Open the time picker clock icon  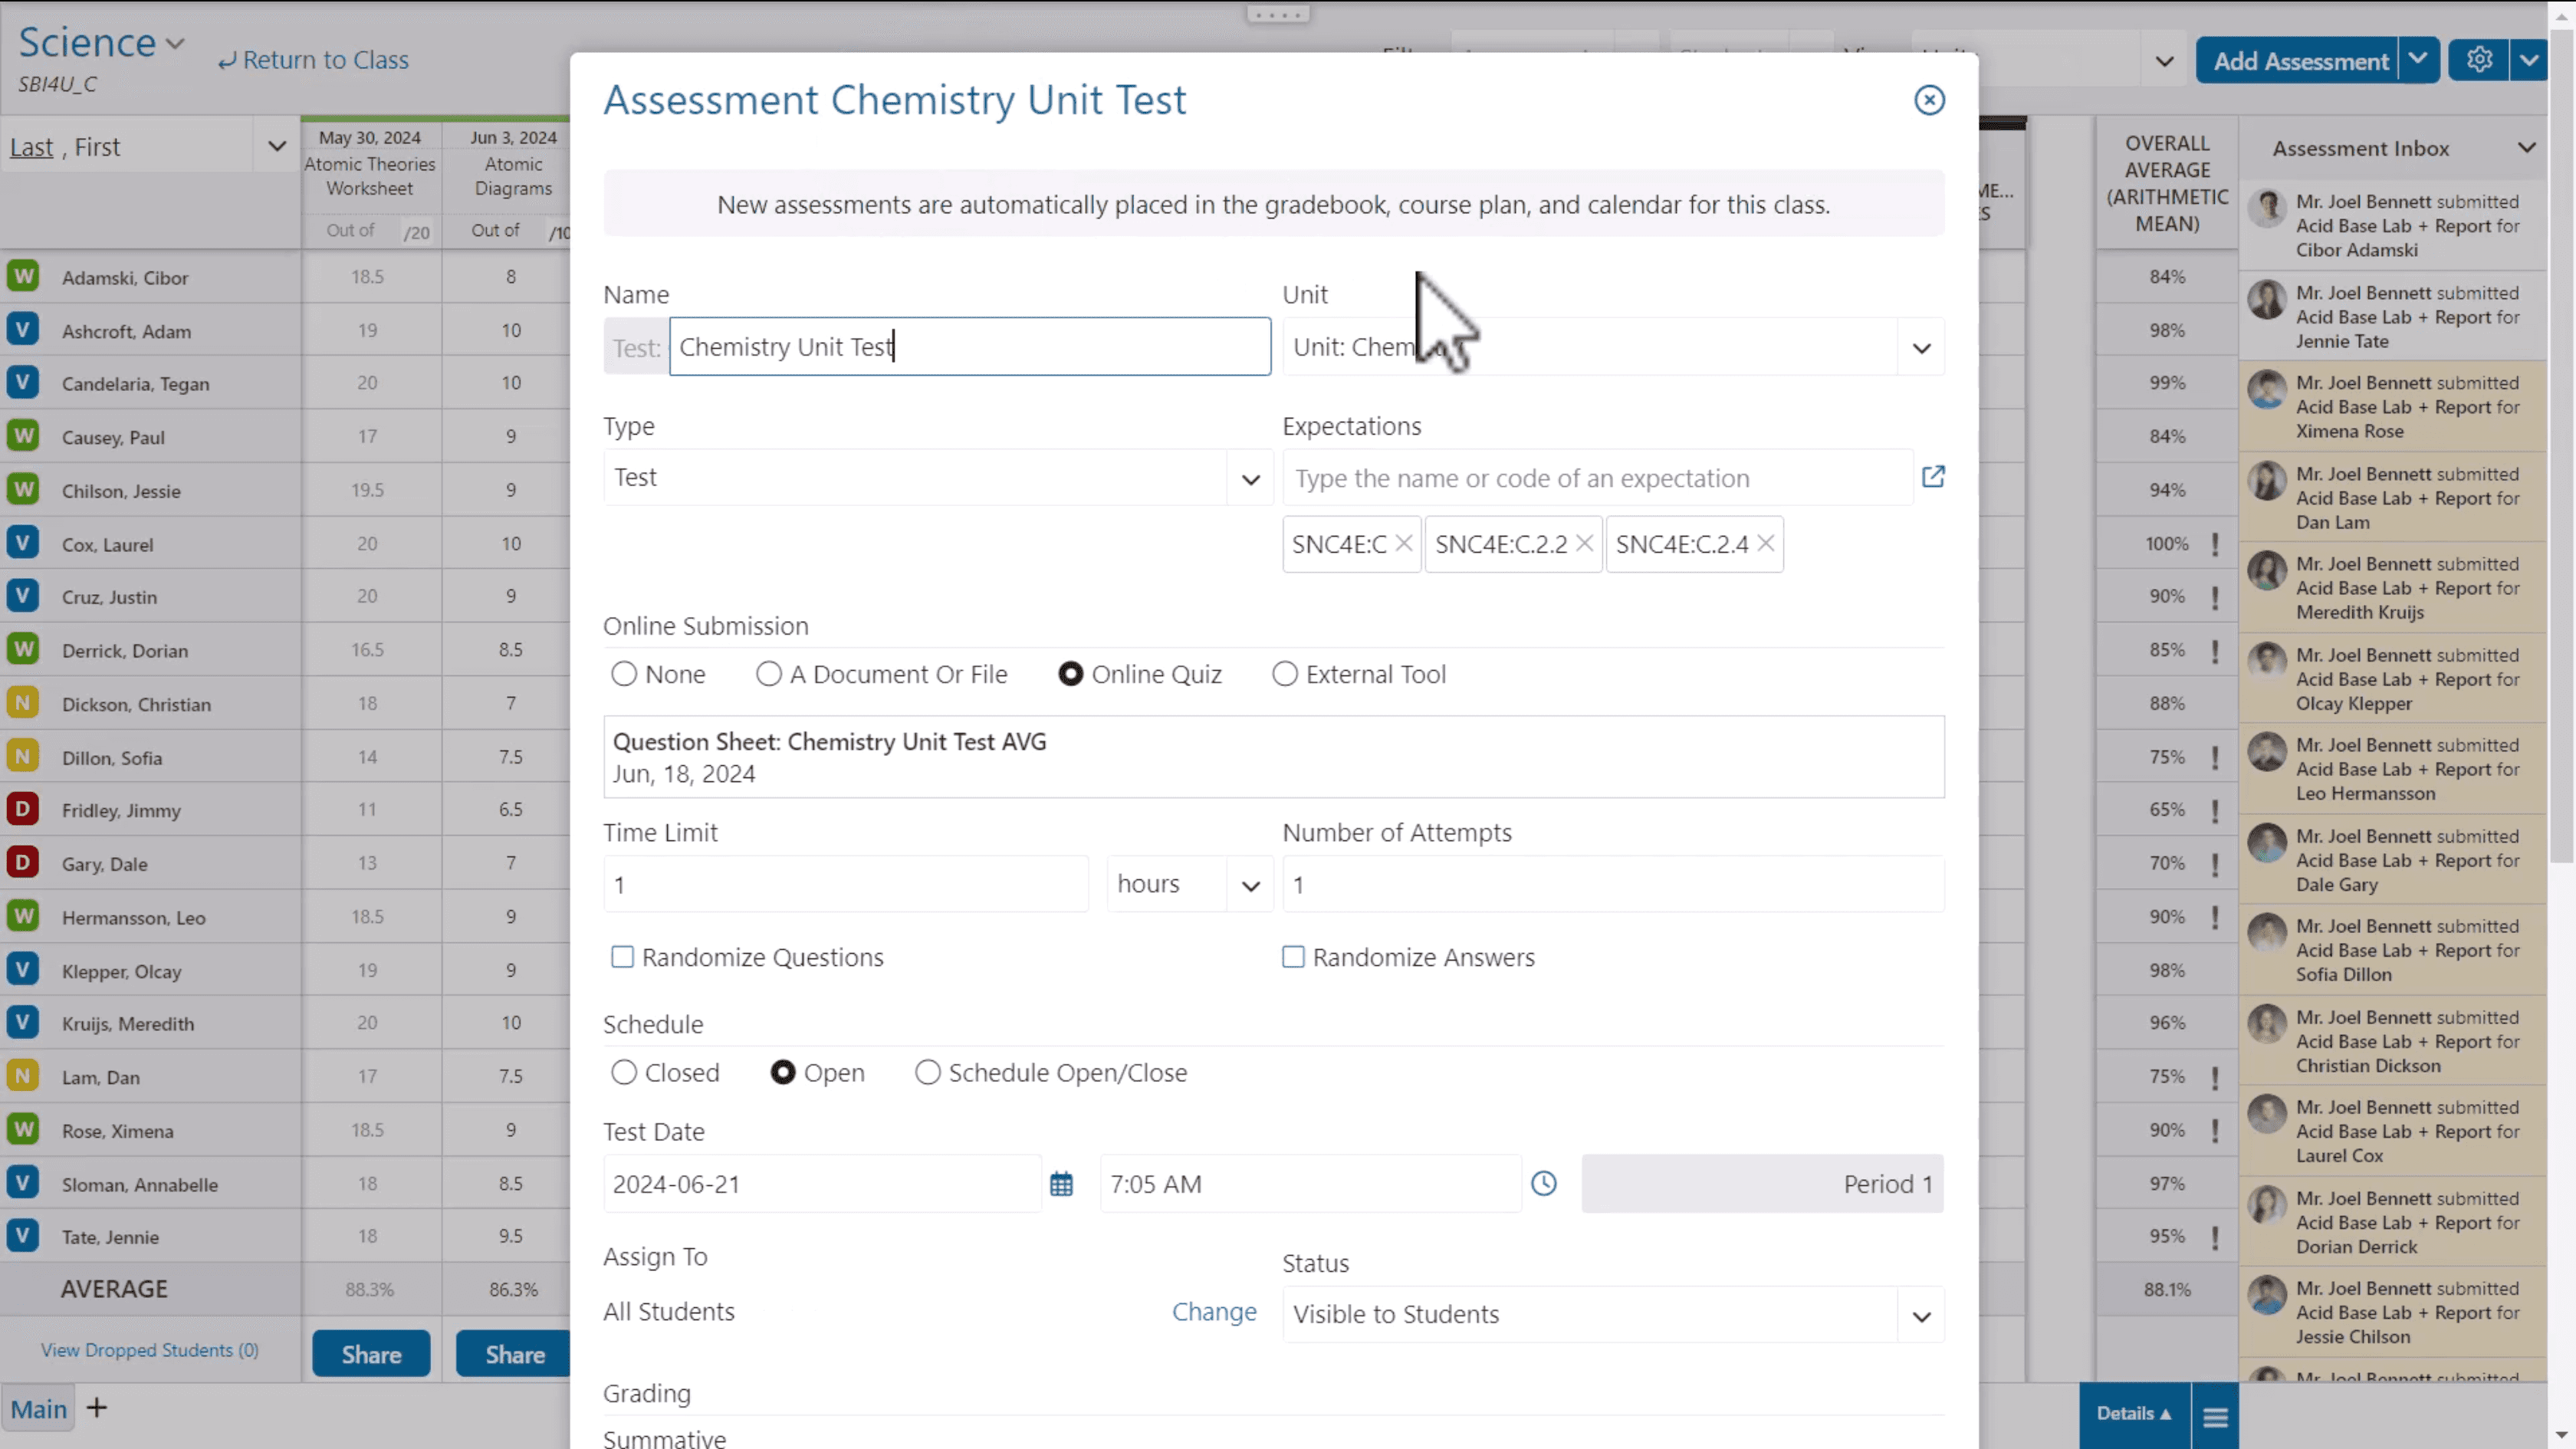(x=1544, y=1184)
